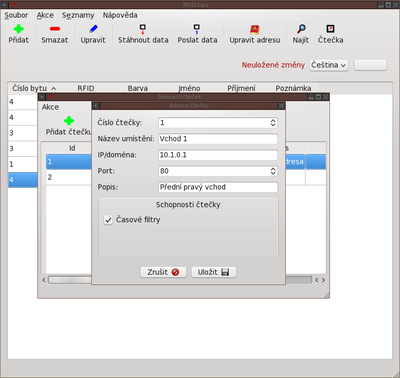The image size is (400, 378).
Task: Open the Akce menu in main window
Action: click(x=45, y=15)
